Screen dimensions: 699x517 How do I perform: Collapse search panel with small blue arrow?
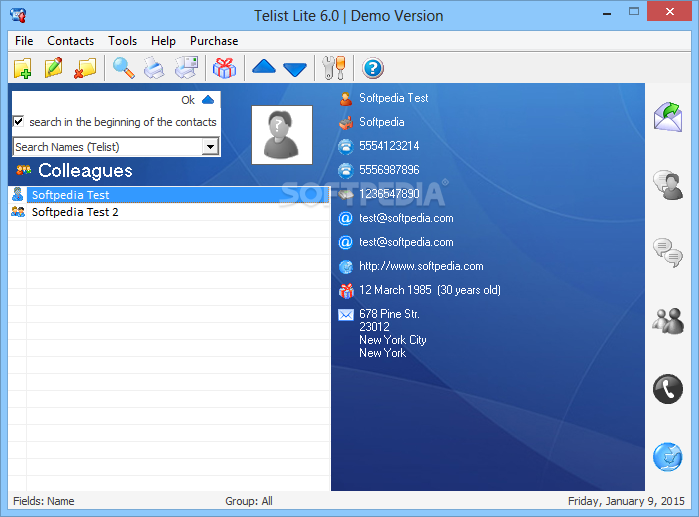click(208, 100)
